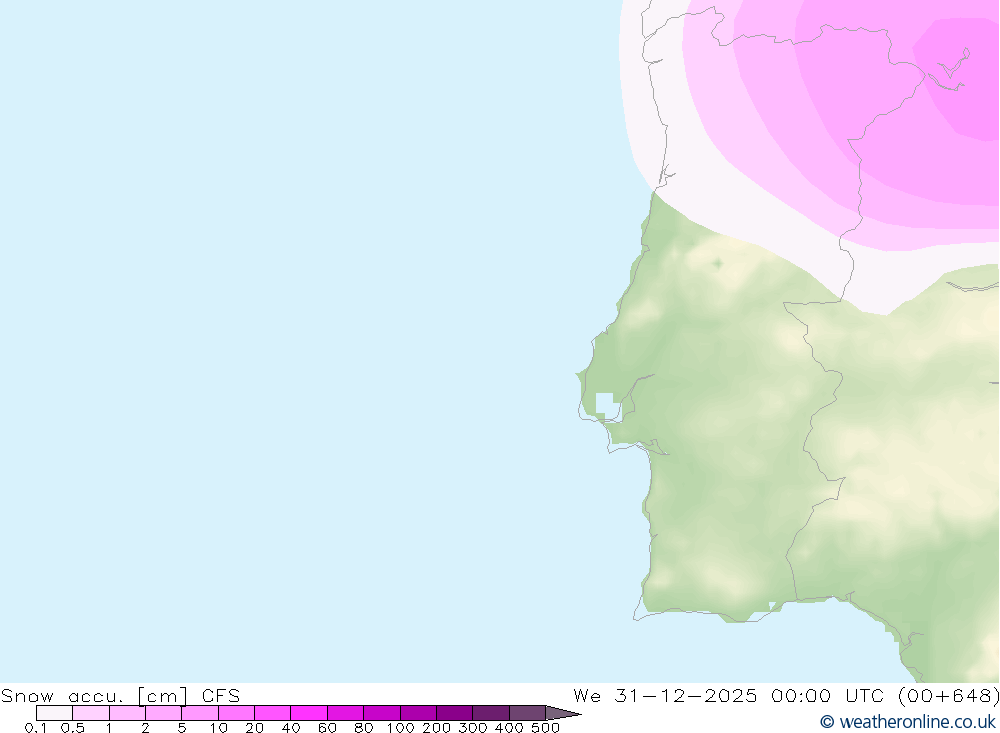Click the legend label '80'
This screenshot has height=733, width=1000.
[364, 727]
